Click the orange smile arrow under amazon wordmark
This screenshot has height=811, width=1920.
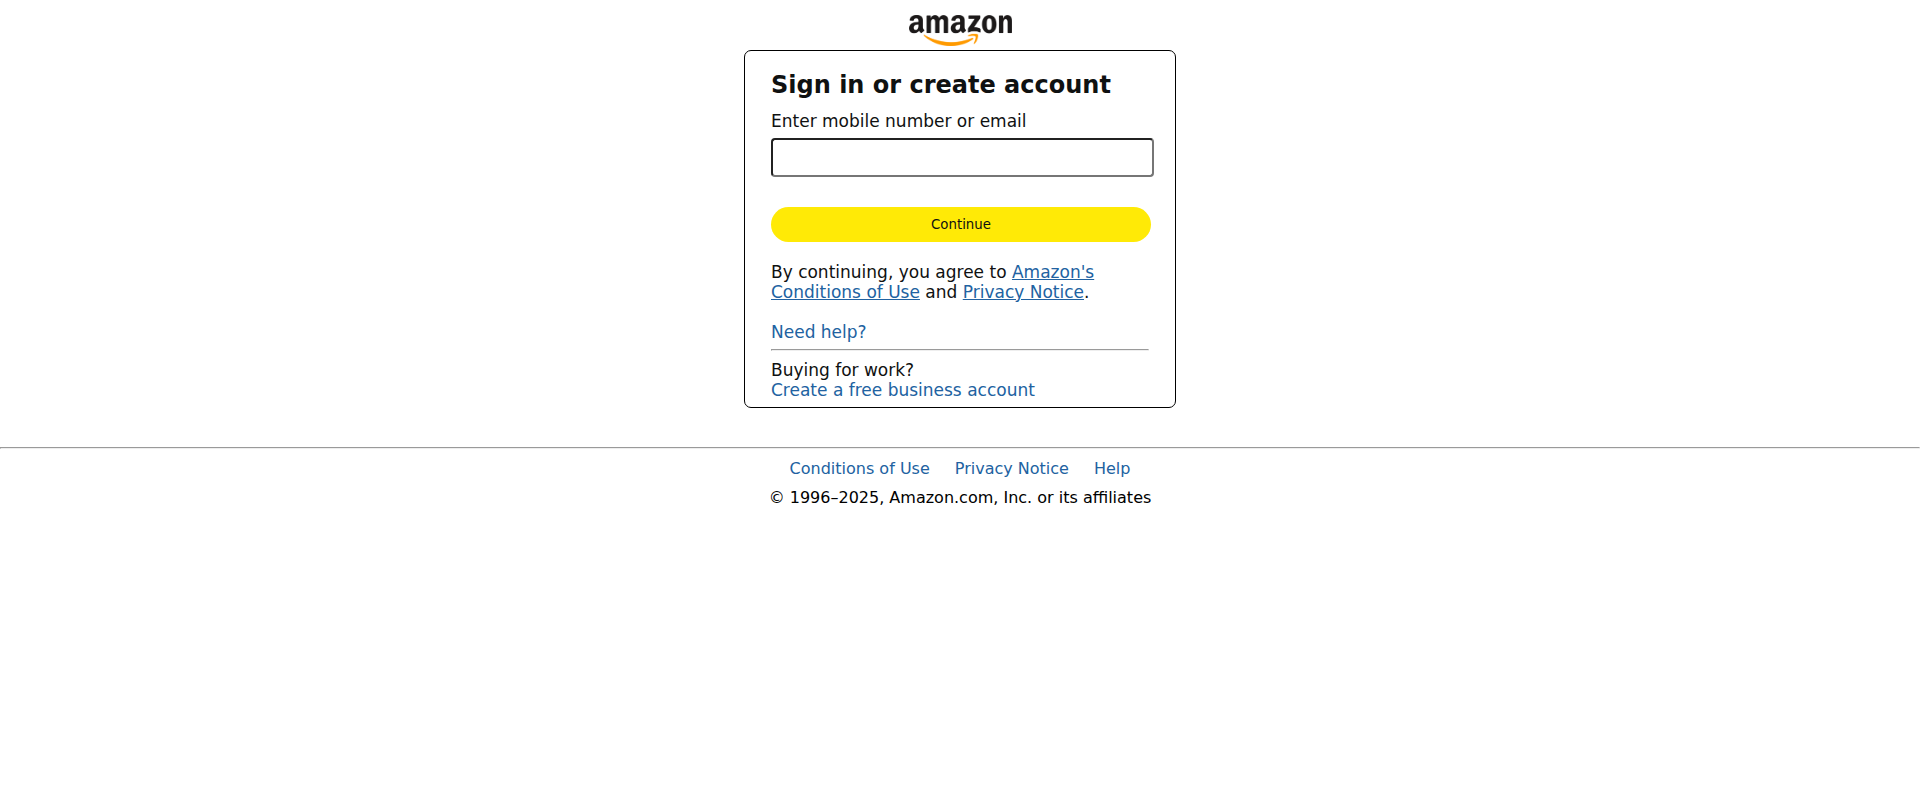pyautogui.click(x=950, y=40)
